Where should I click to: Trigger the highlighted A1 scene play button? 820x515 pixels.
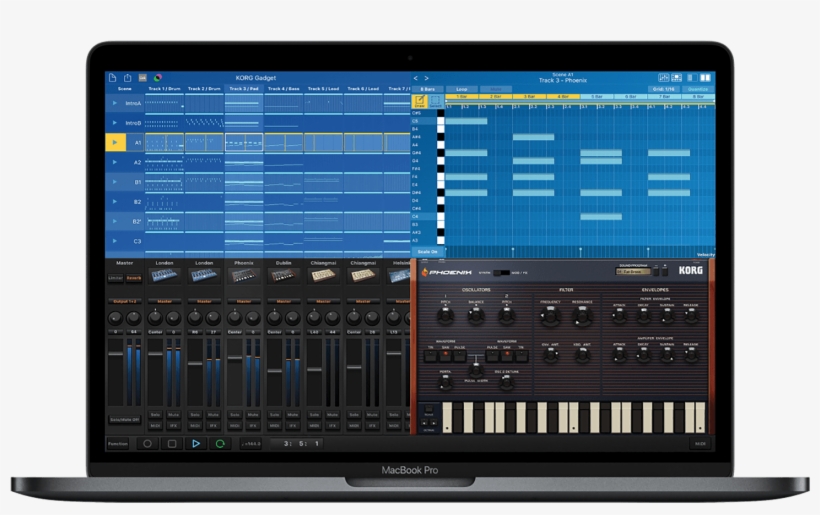(115, 142)
